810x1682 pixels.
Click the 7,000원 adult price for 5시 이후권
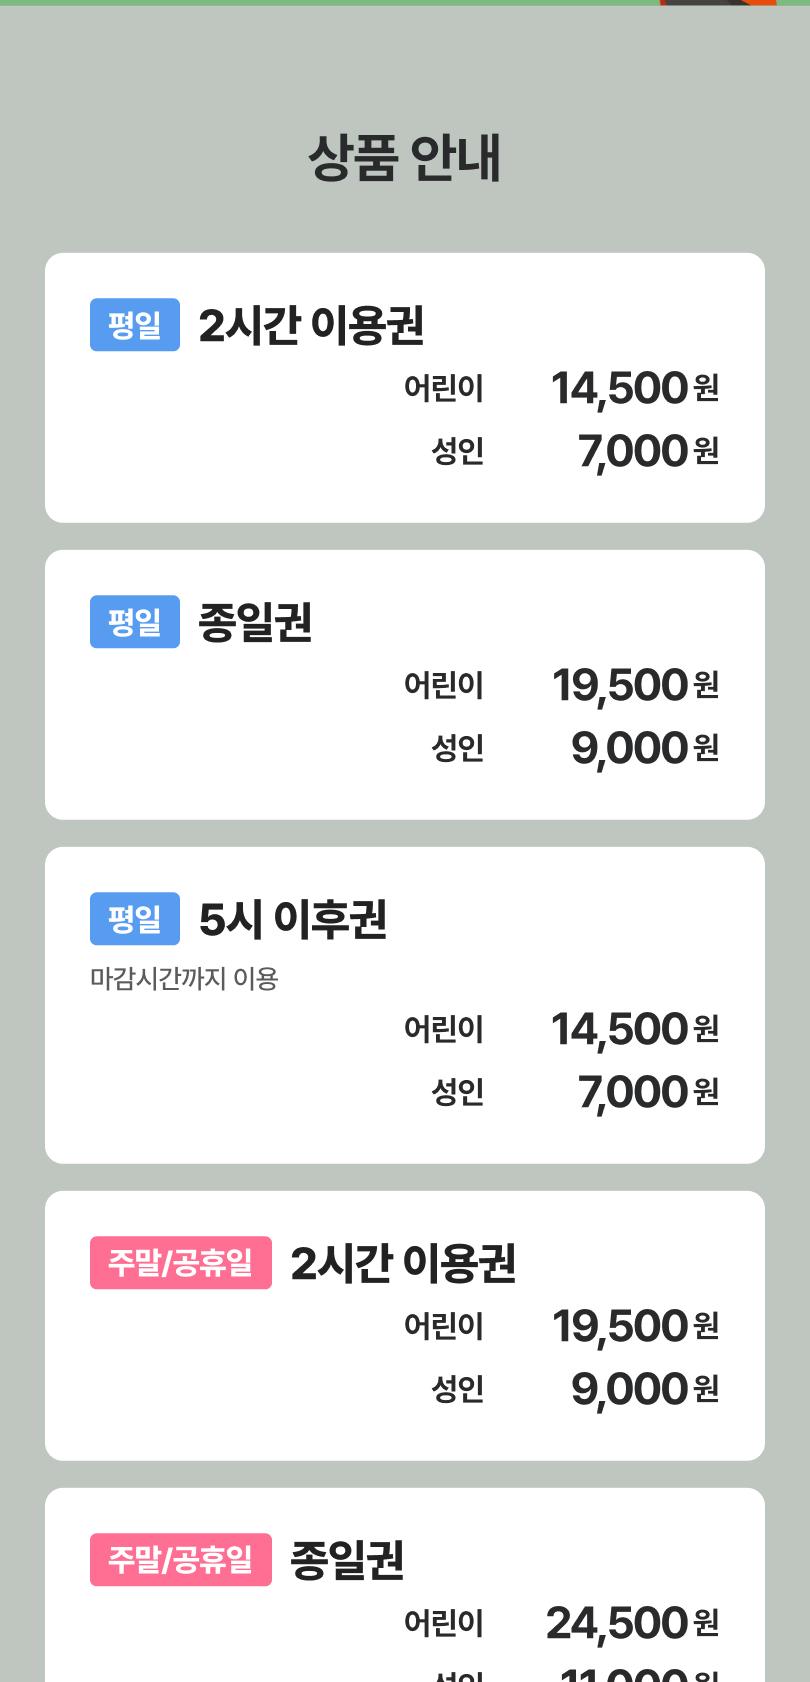(x=647, y=1092)
